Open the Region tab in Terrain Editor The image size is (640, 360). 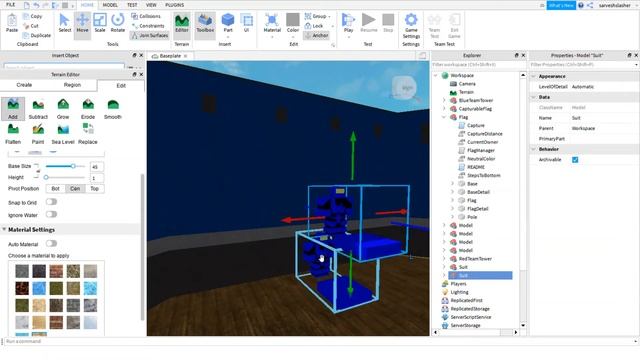point(72,85)
